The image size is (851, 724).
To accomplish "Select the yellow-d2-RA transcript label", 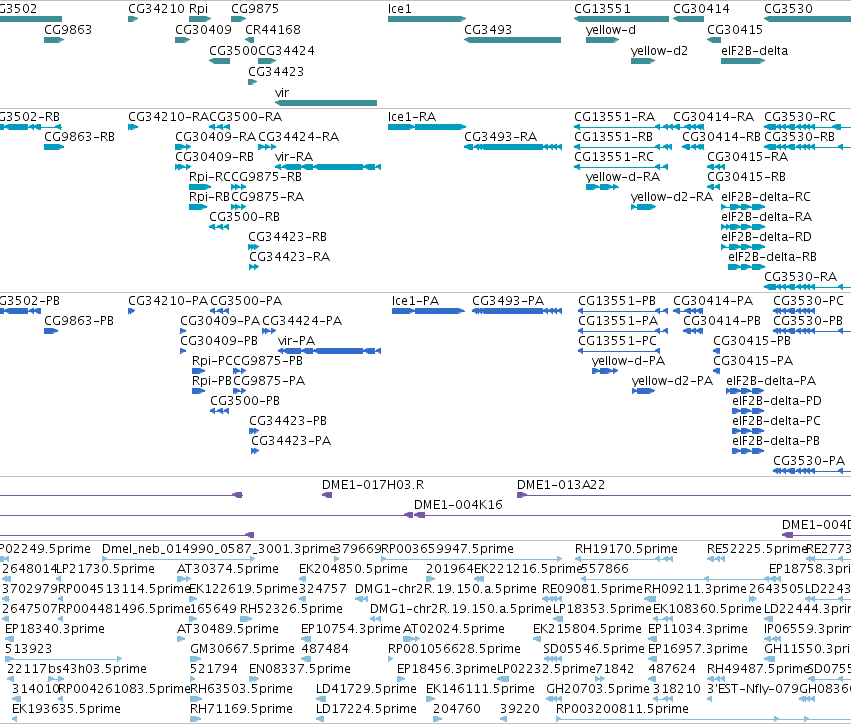I will (671, 197).
